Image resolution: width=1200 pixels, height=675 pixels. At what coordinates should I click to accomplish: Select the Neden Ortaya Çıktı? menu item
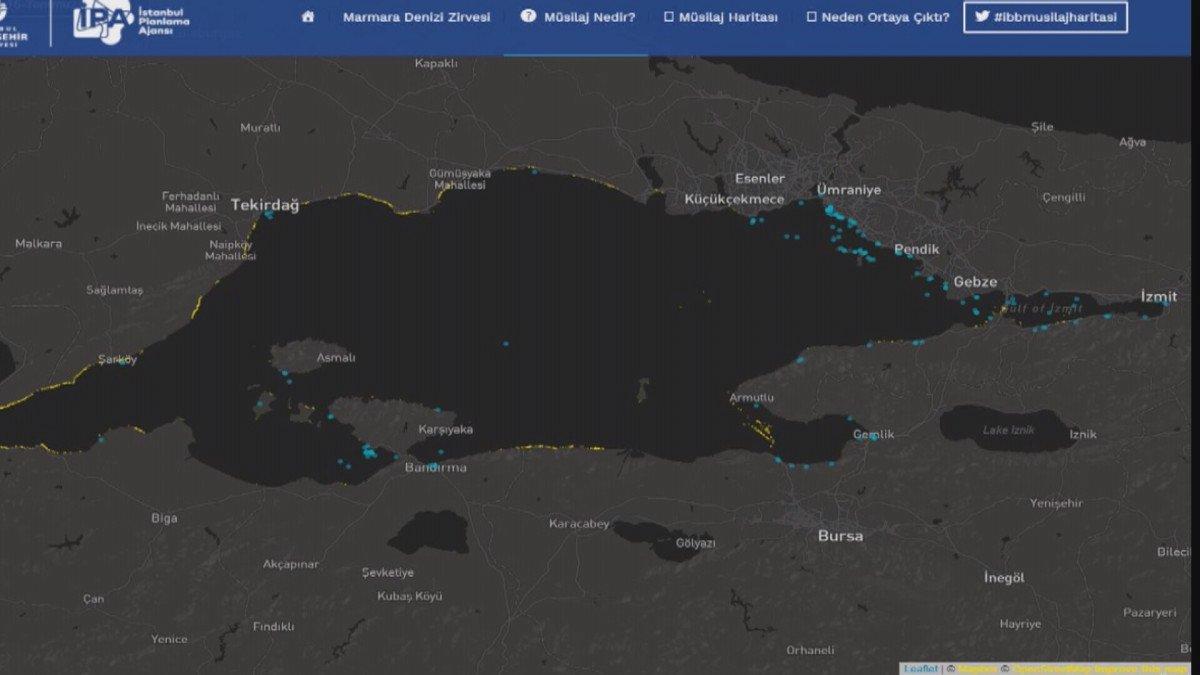coord(885,17)
